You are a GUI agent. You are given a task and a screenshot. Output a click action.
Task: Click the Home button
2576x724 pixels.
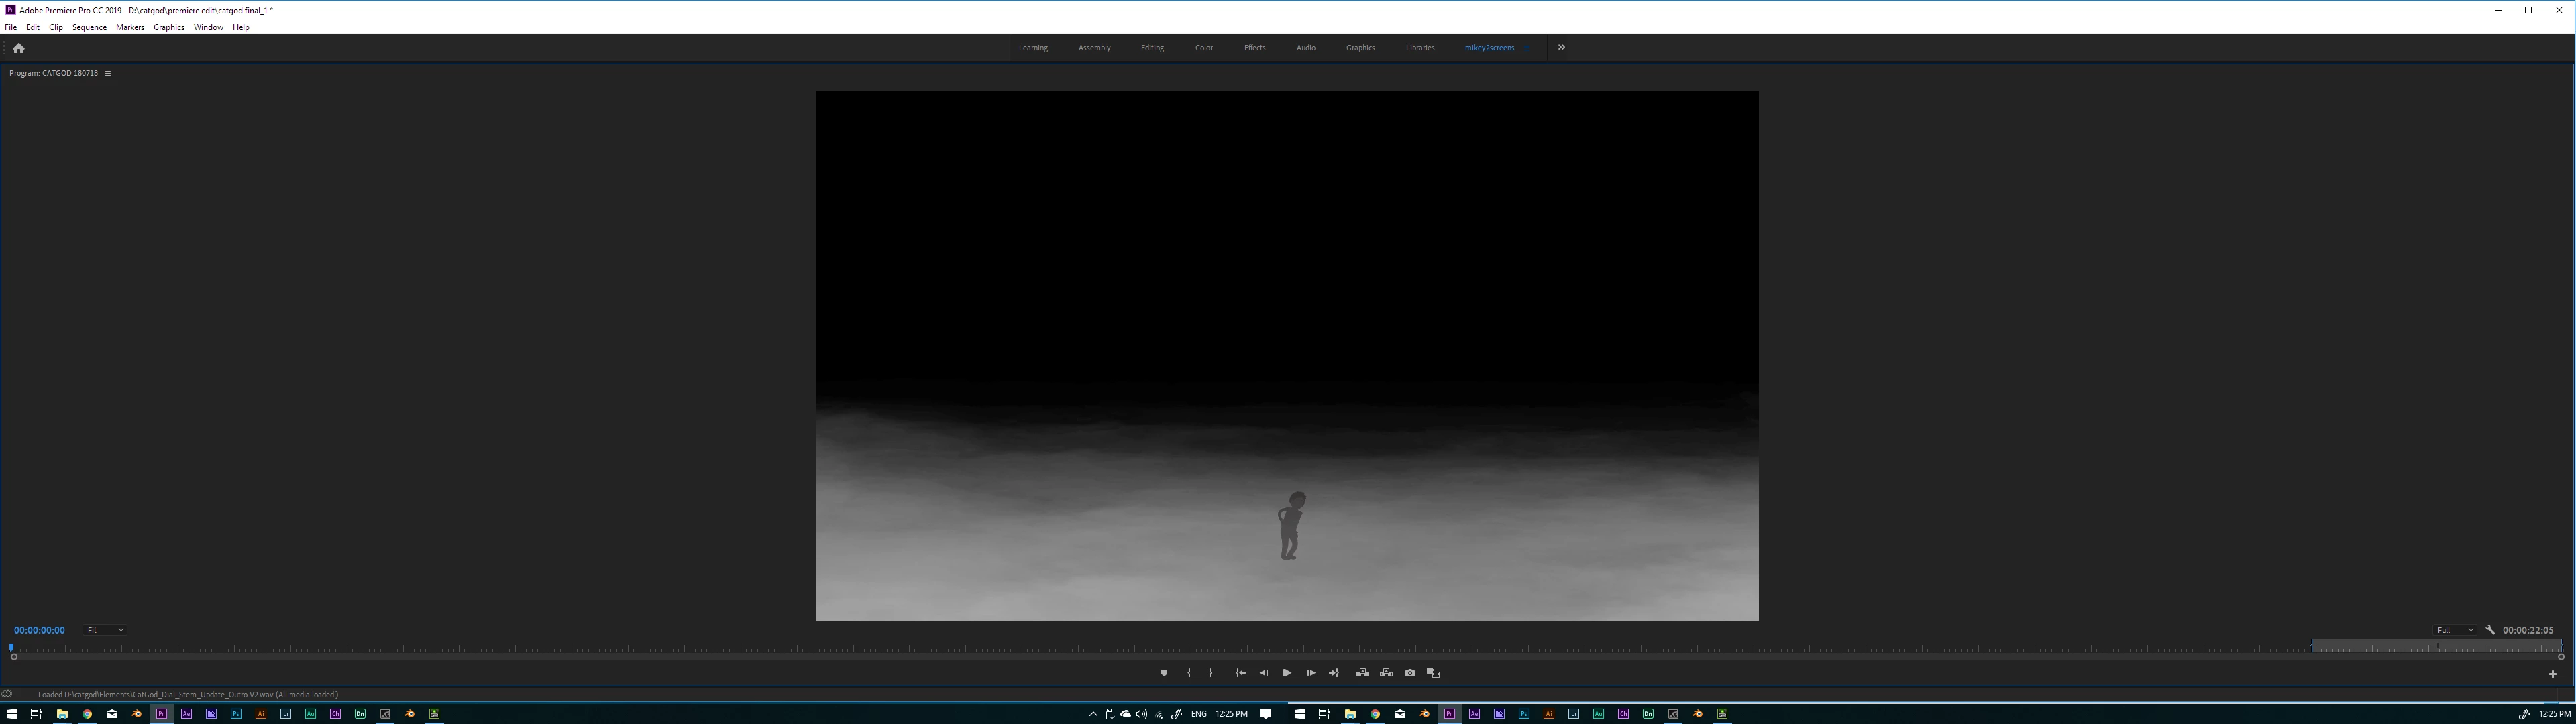pos(18,48)
